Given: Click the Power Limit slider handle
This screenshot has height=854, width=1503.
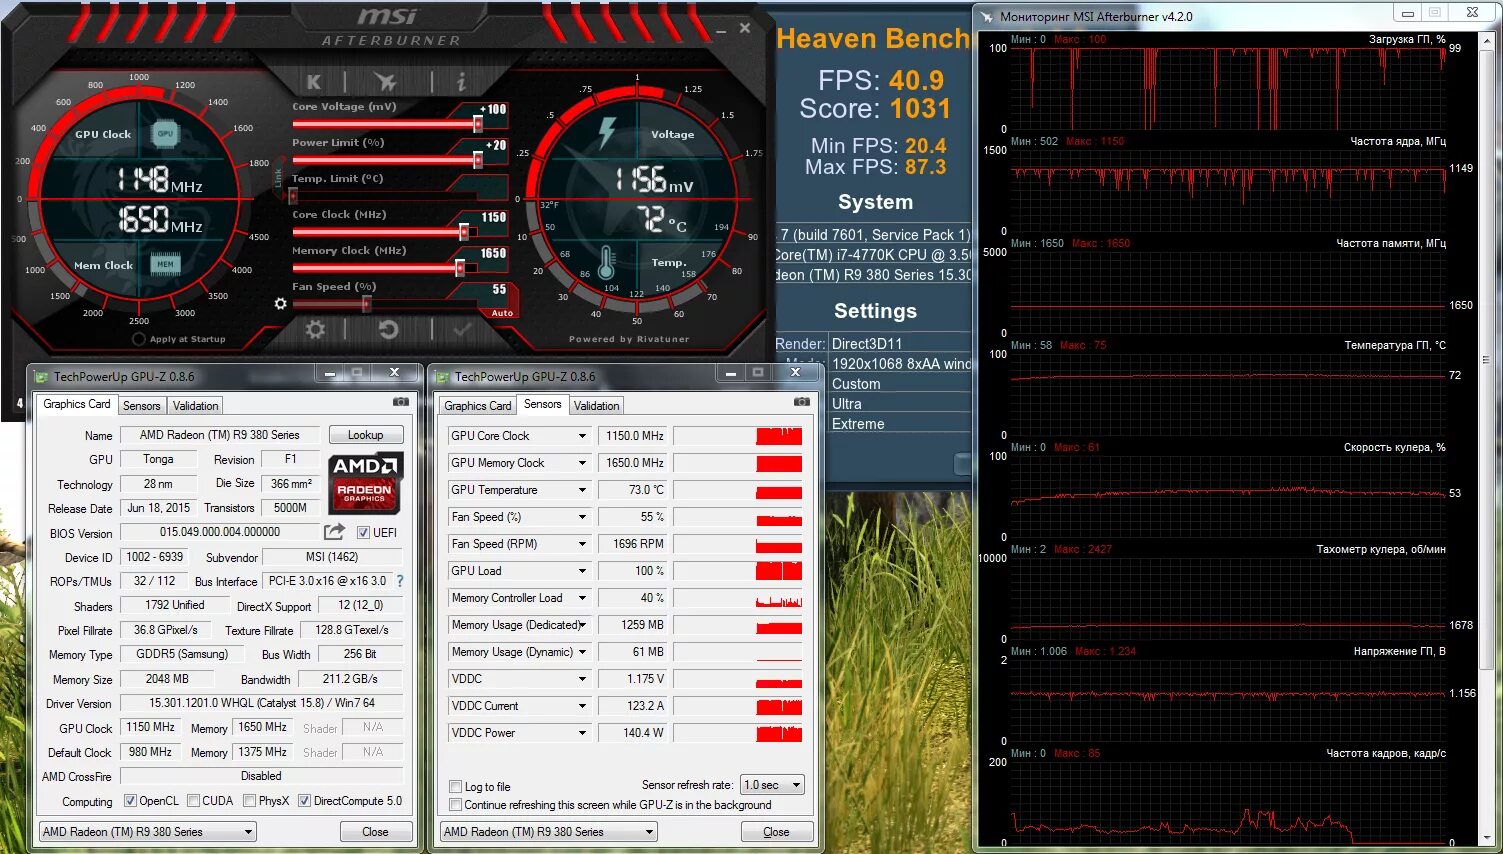Looking at the screenshot, I should [478, 160].
